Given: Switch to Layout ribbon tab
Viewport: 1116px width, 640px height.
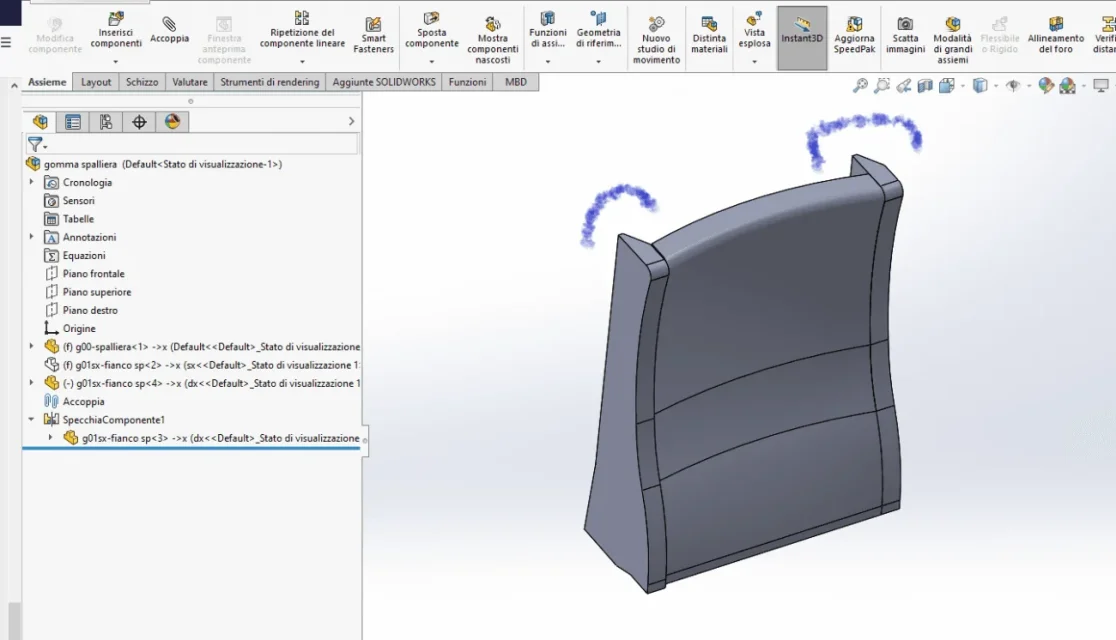Looking at the screenshot, I should (x=96, y=82).
